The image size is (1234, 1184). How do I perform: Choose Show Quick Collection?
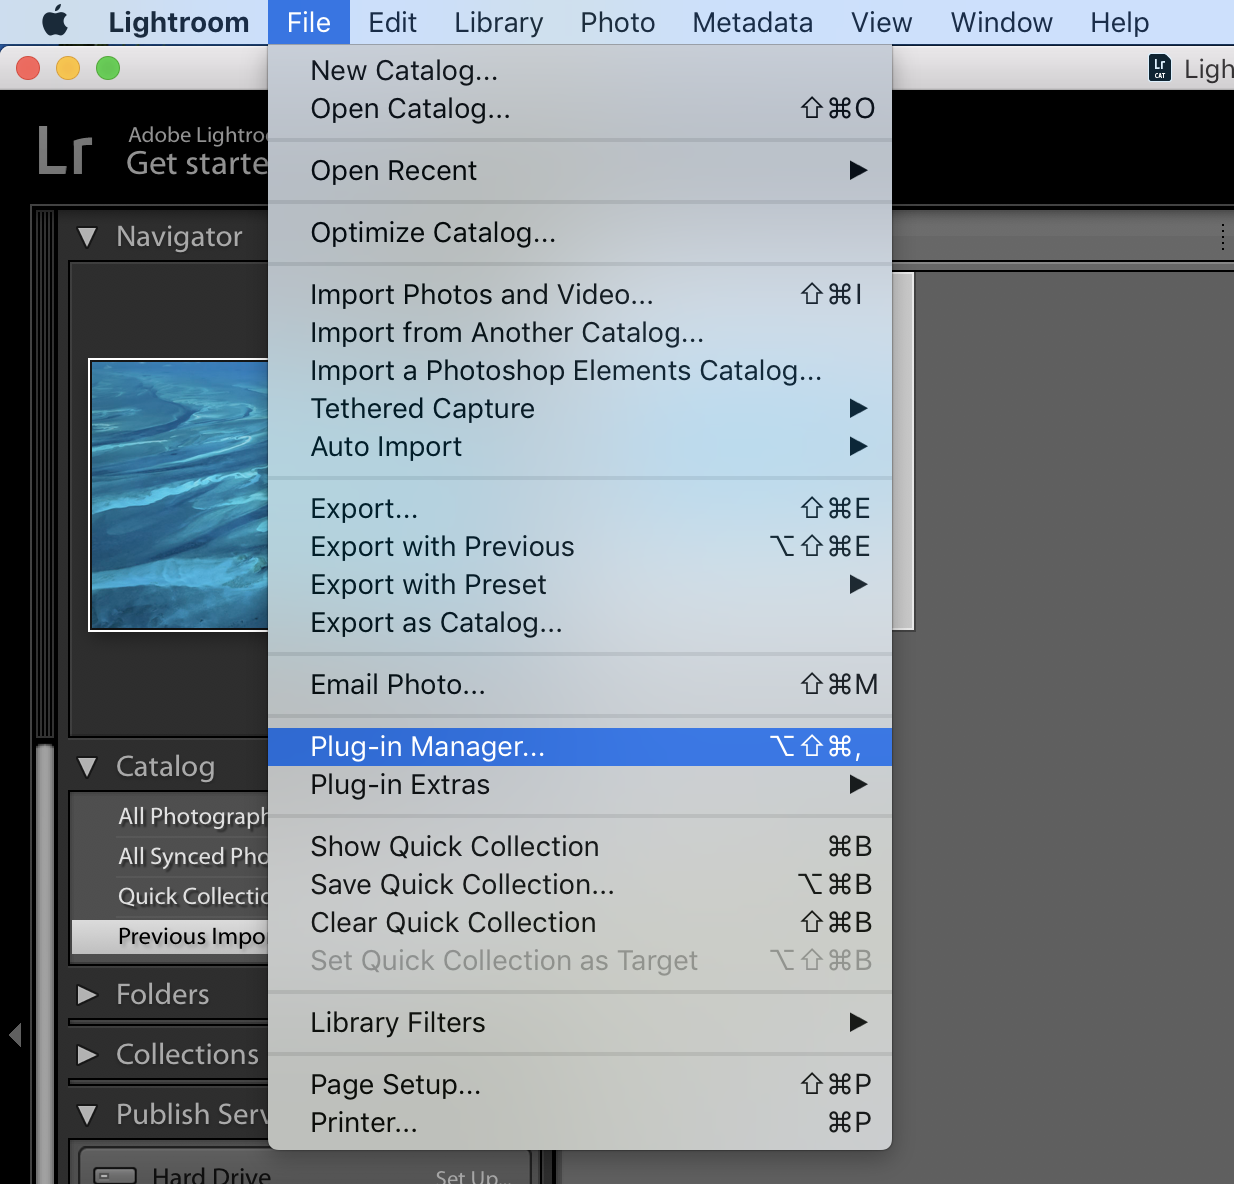[580, 847]
